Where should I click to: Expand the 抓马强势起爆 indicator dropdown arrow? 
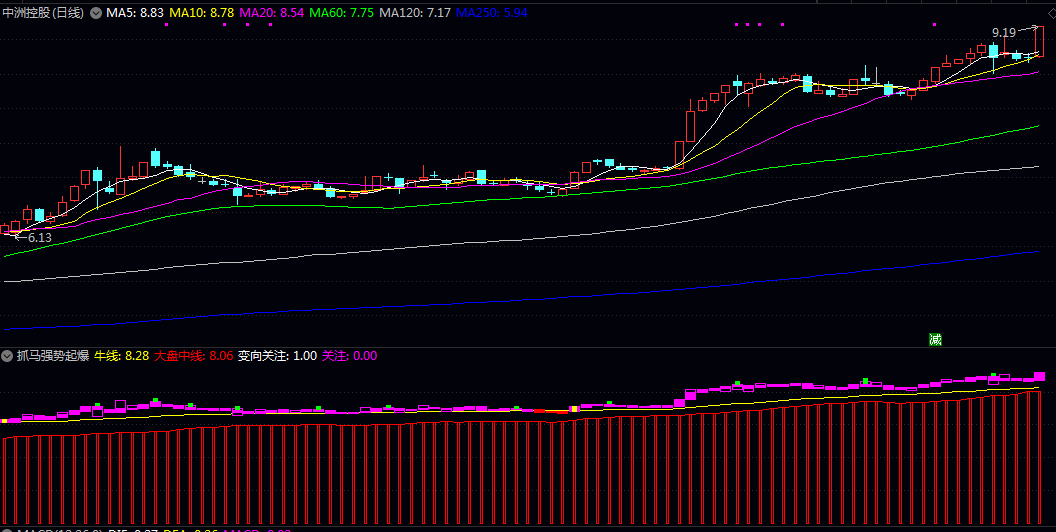pos(7,355)
